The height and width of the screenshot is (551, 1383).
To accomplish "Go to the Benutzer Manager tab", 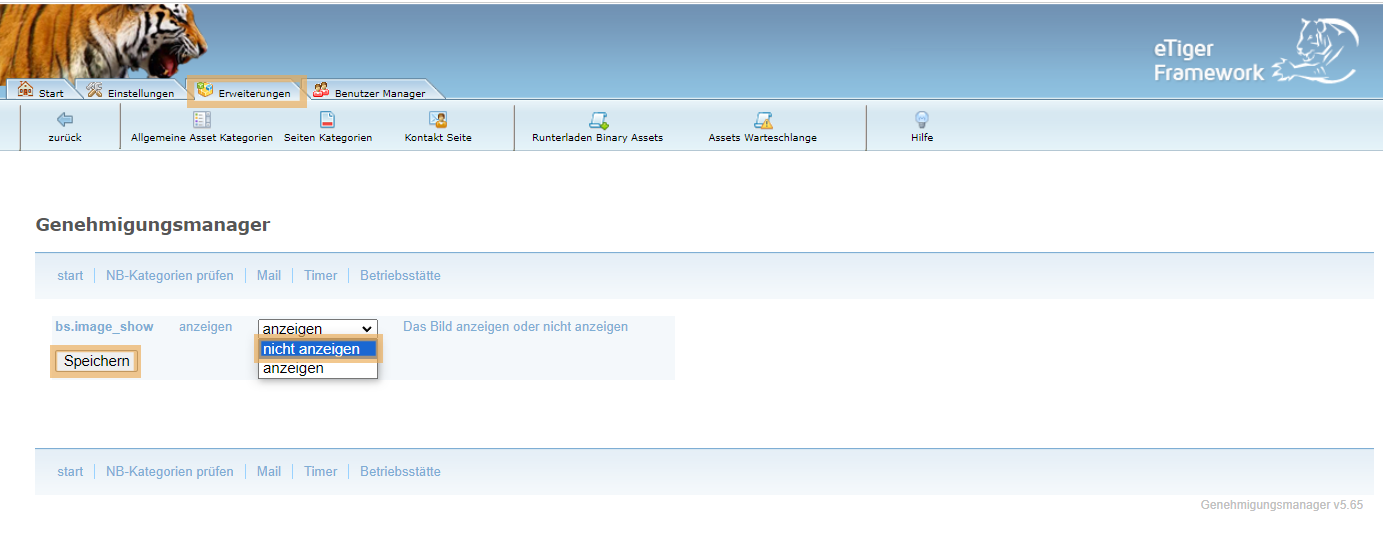I will pos(369,92).
